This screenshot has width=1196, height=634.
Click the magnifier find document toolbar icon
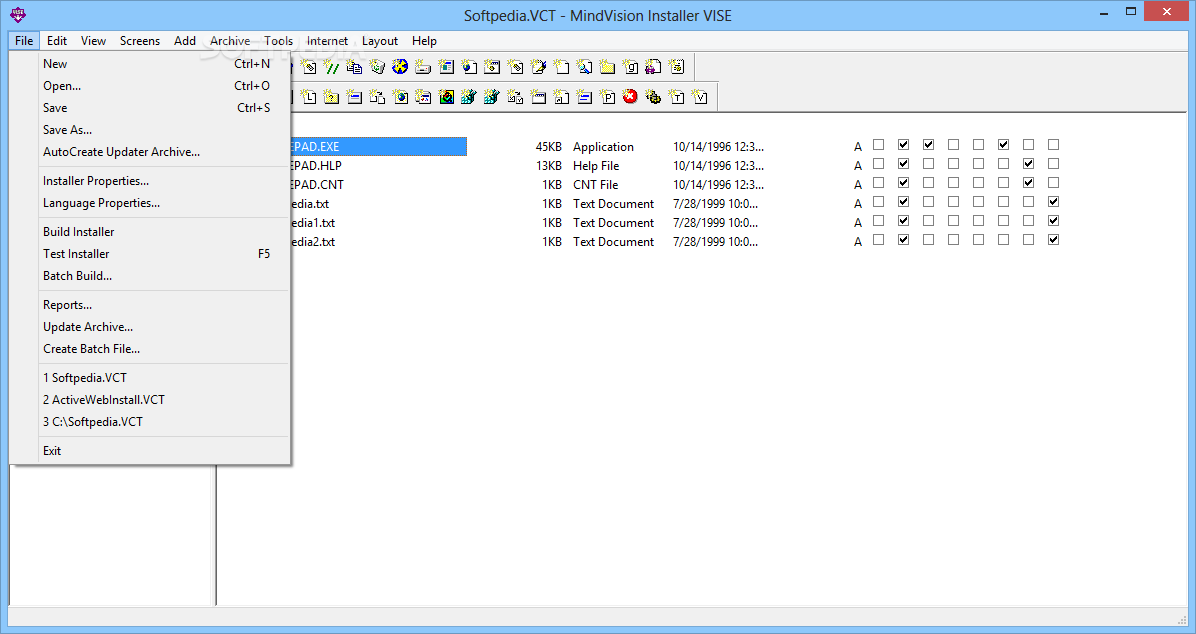click(x=584, y=67)
